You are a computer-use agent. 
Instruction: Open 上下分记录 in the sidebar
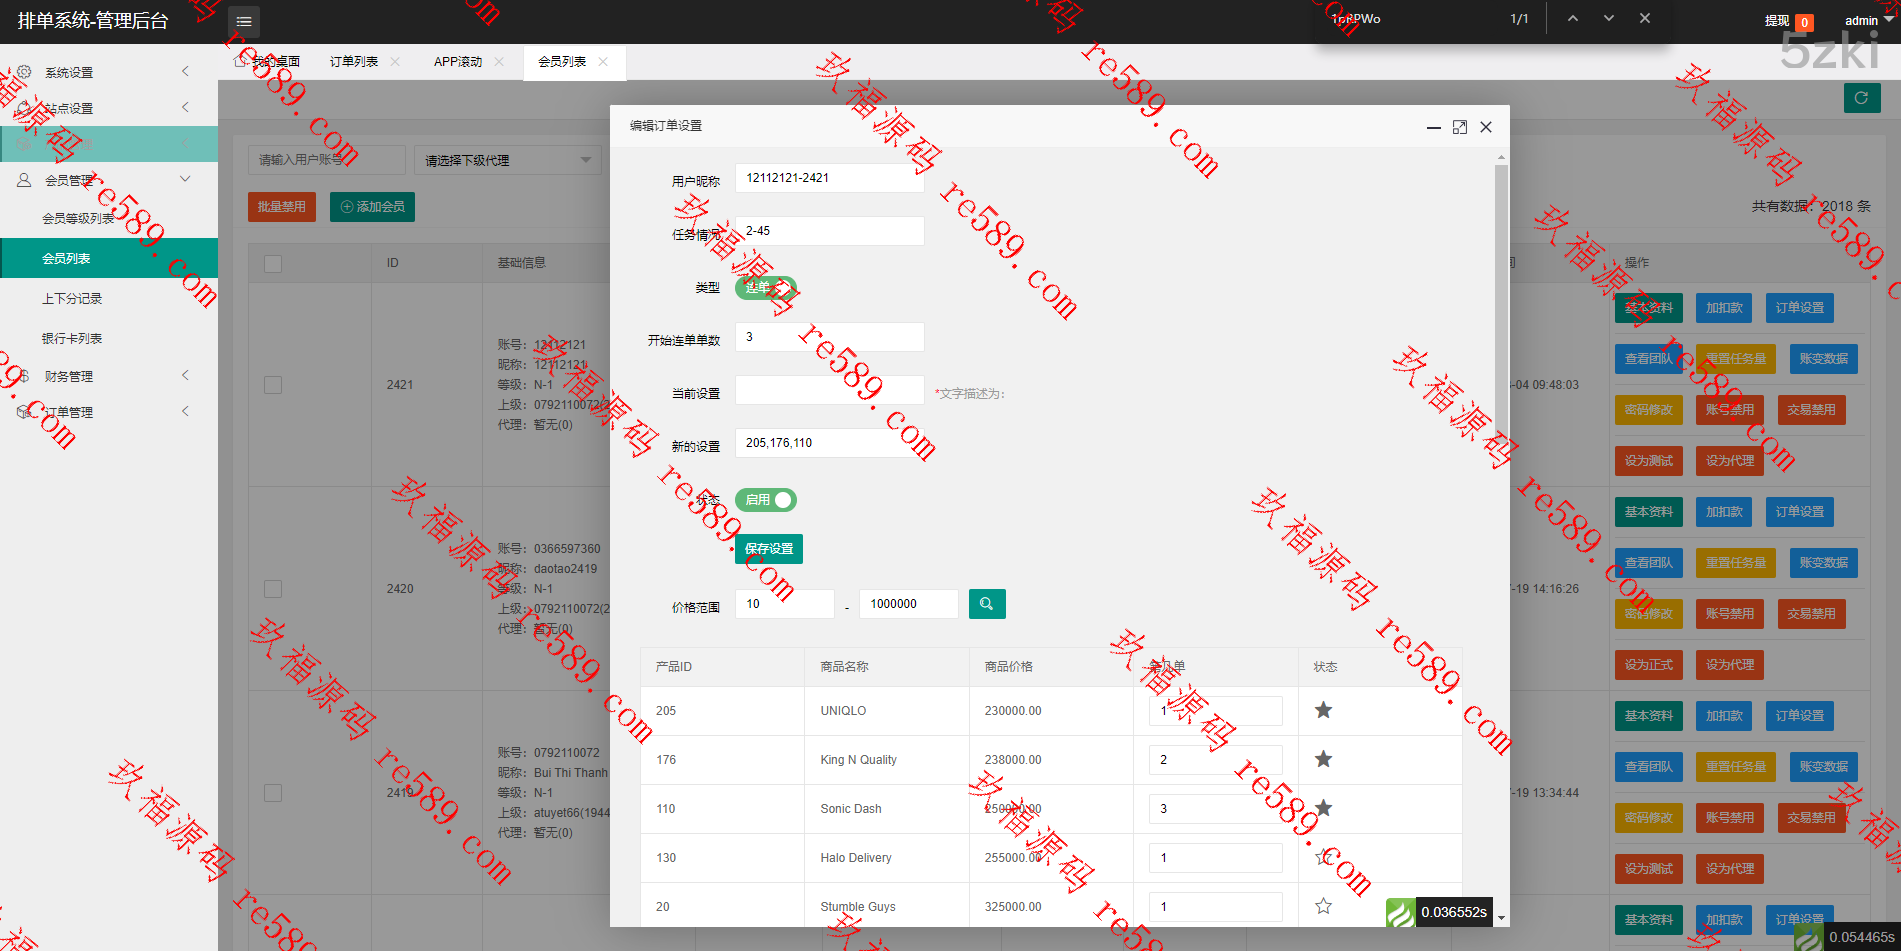72,299
